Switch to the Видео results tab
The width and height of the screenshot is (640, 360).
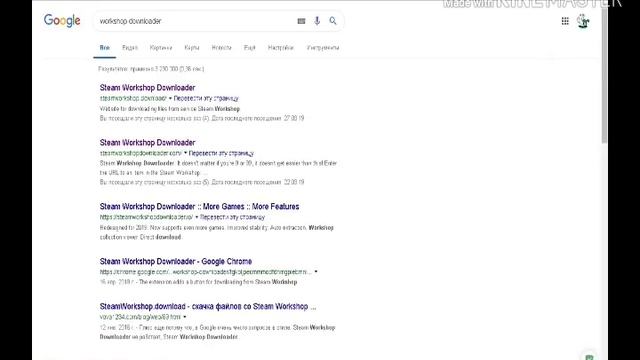(130, 48)
